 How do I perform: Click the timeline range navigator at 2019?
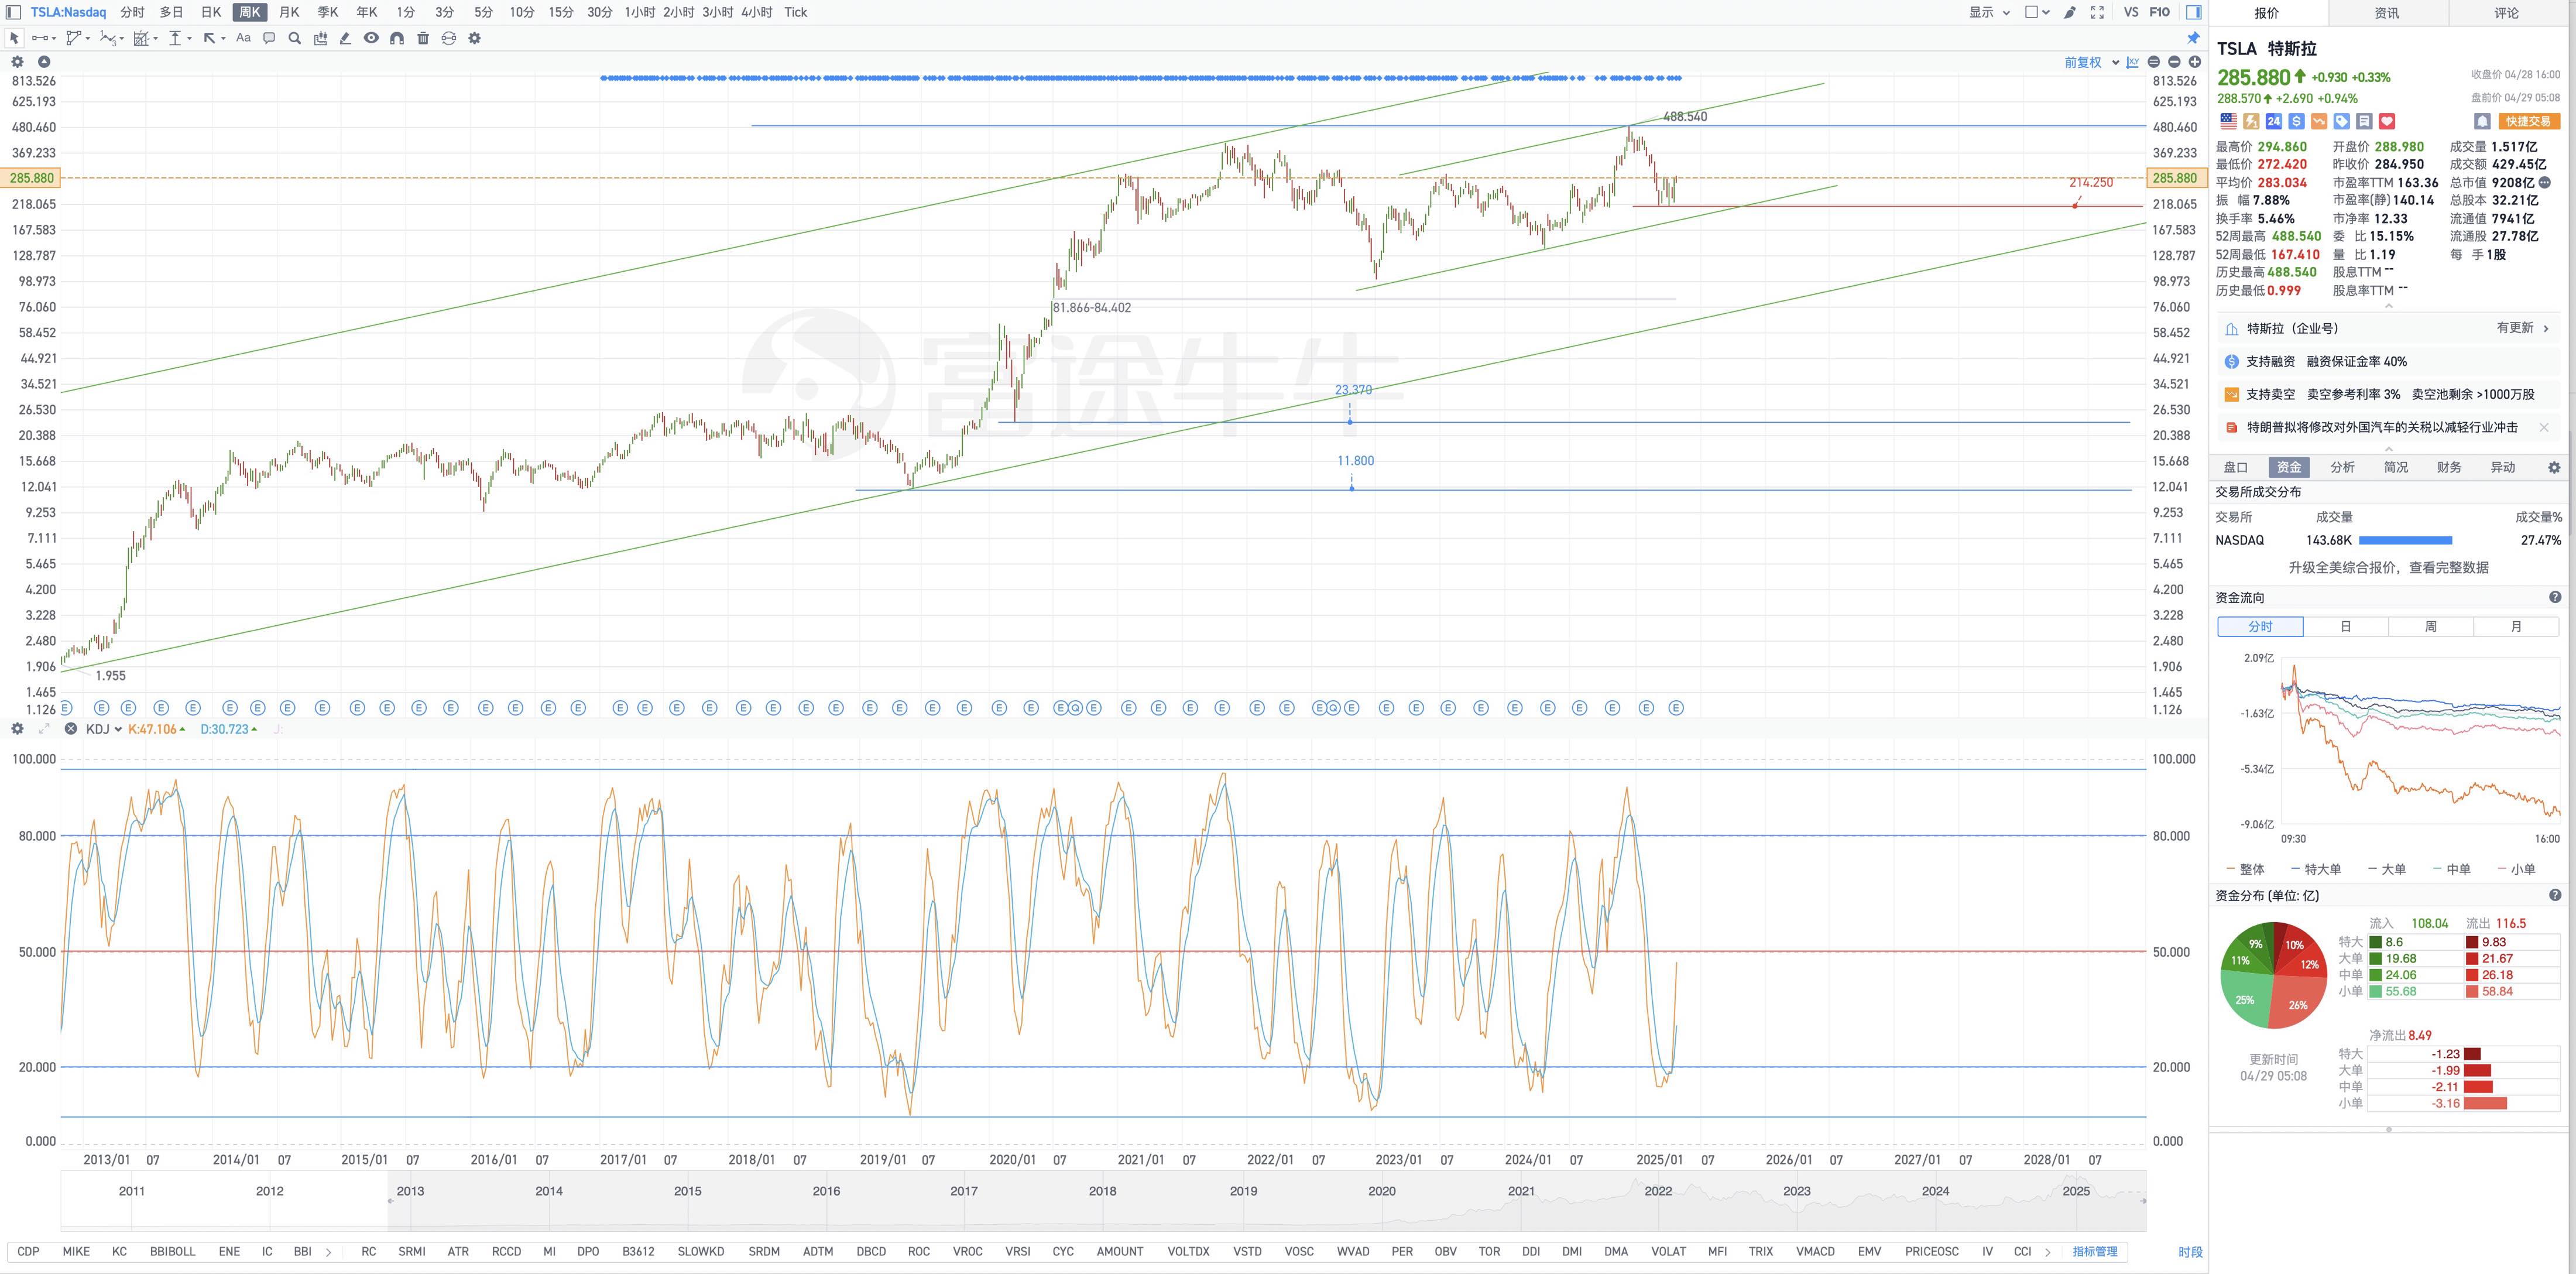pyautogui.click(x=1243, y=1191)
